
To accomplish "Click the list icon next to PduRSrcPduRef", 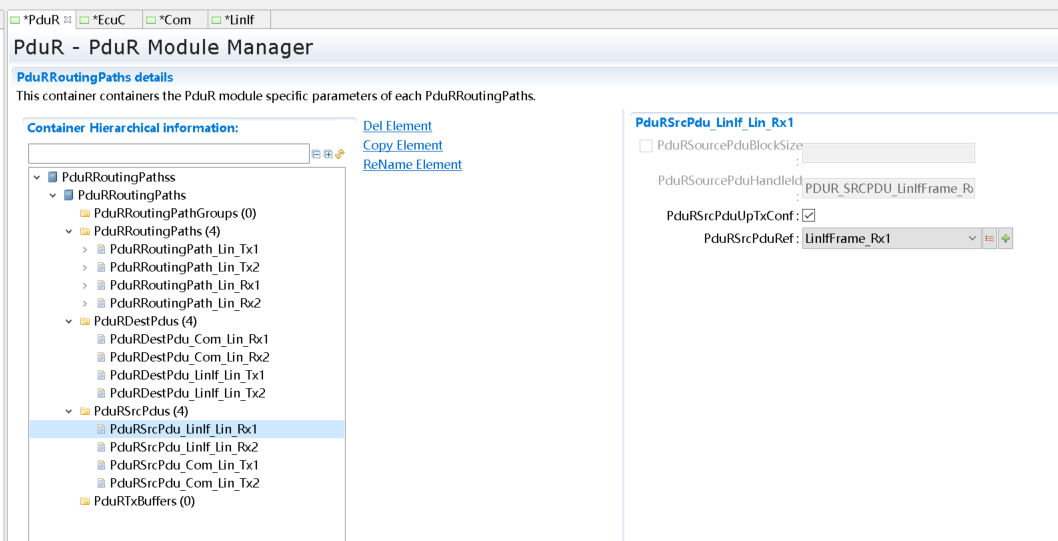I will point(990,239).
